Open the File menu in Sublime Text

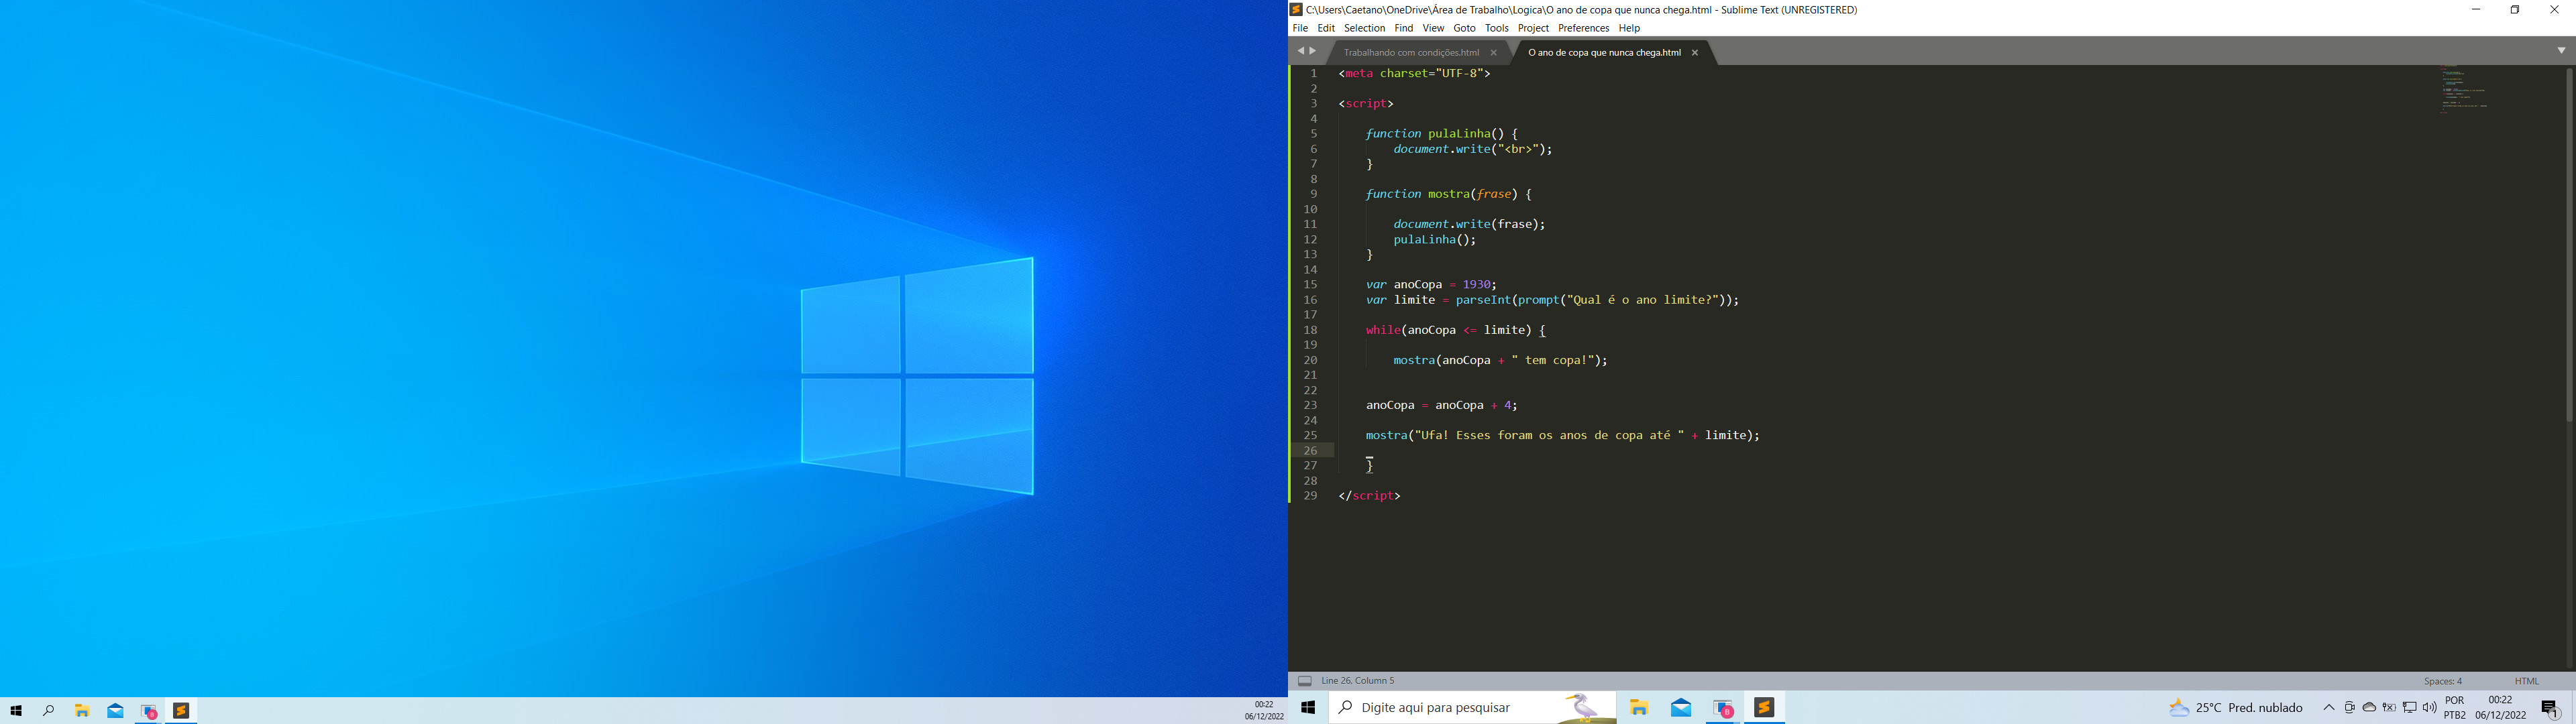pyautogui.click(x=1300, y=28)
